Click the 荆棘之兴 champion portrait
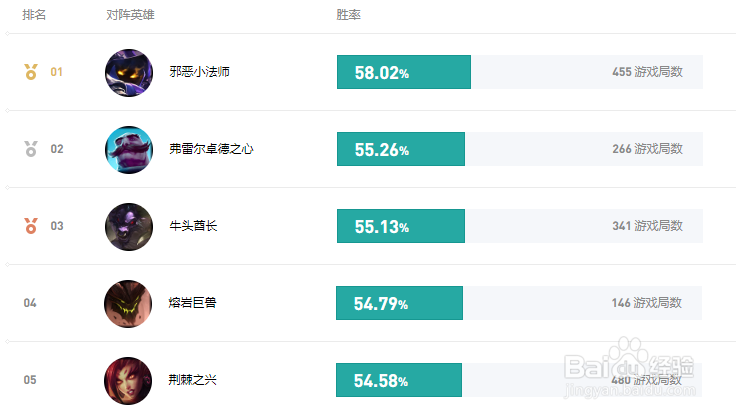 [x=128, y=381]
